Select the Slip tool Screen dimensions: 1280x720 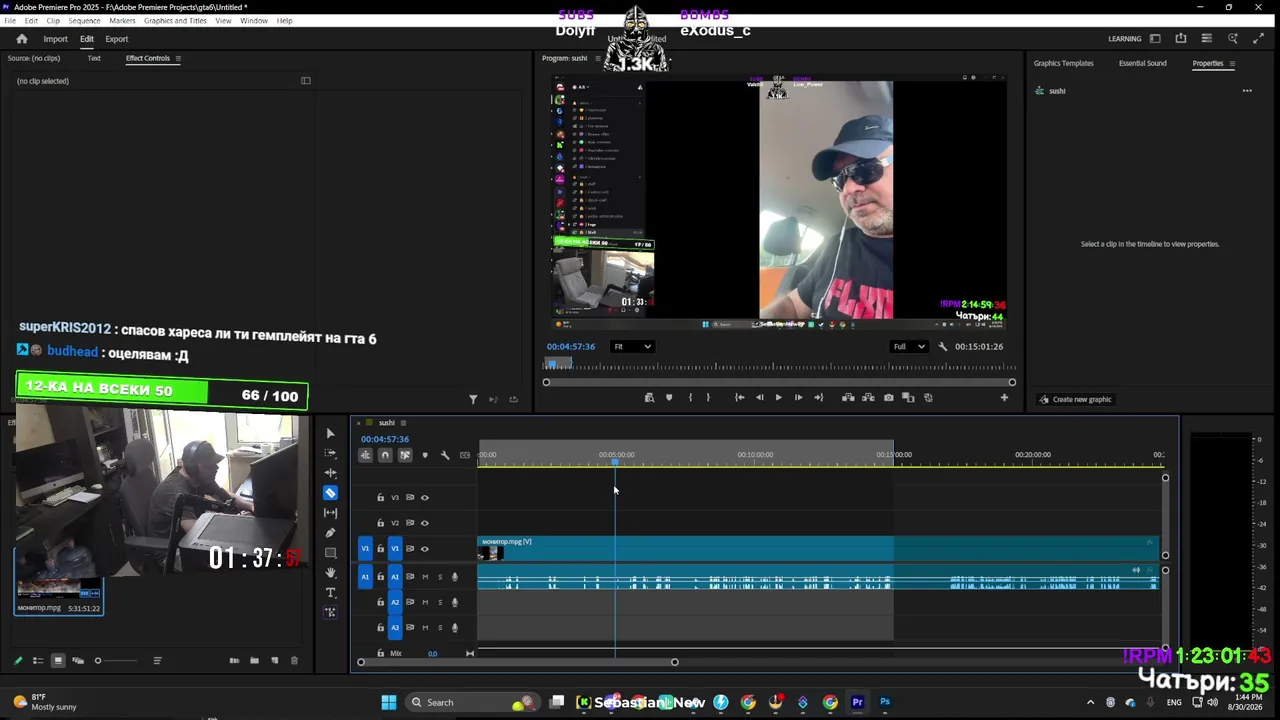click(x=331, y=513)
